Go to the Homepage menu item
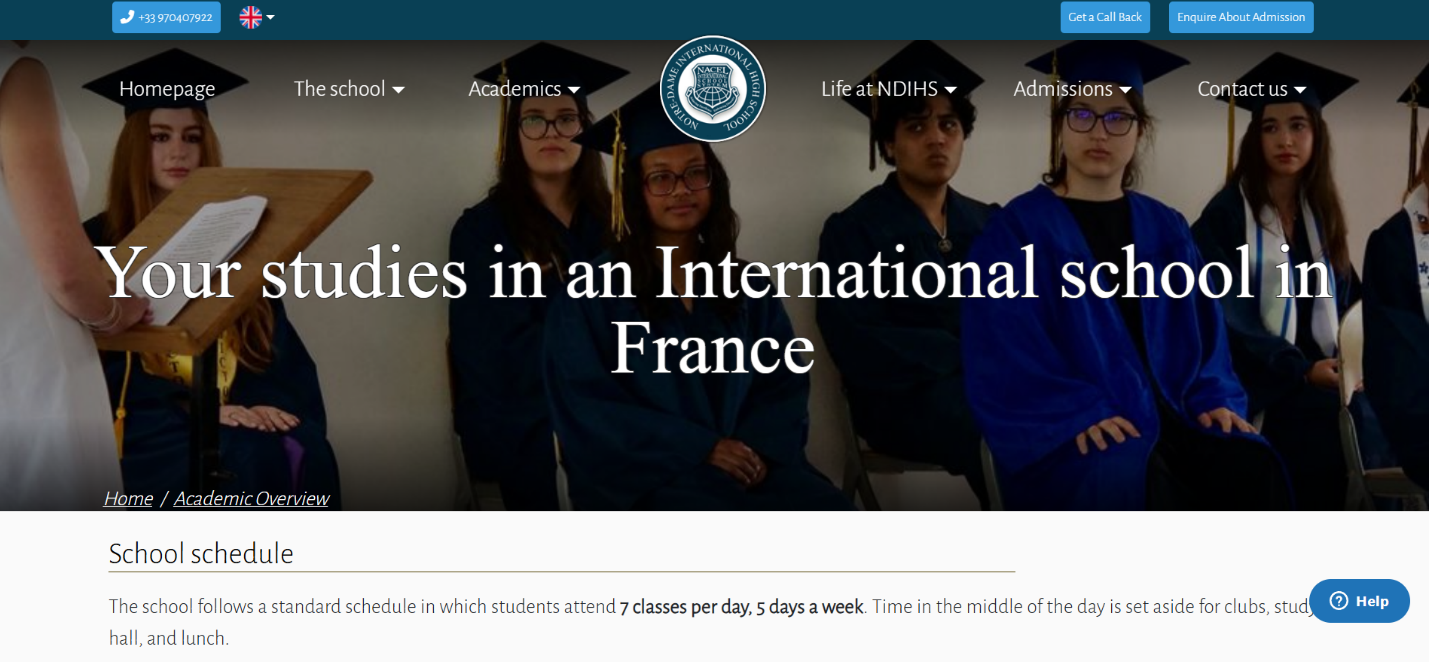The image size is (1429, 662). (167, 89)
